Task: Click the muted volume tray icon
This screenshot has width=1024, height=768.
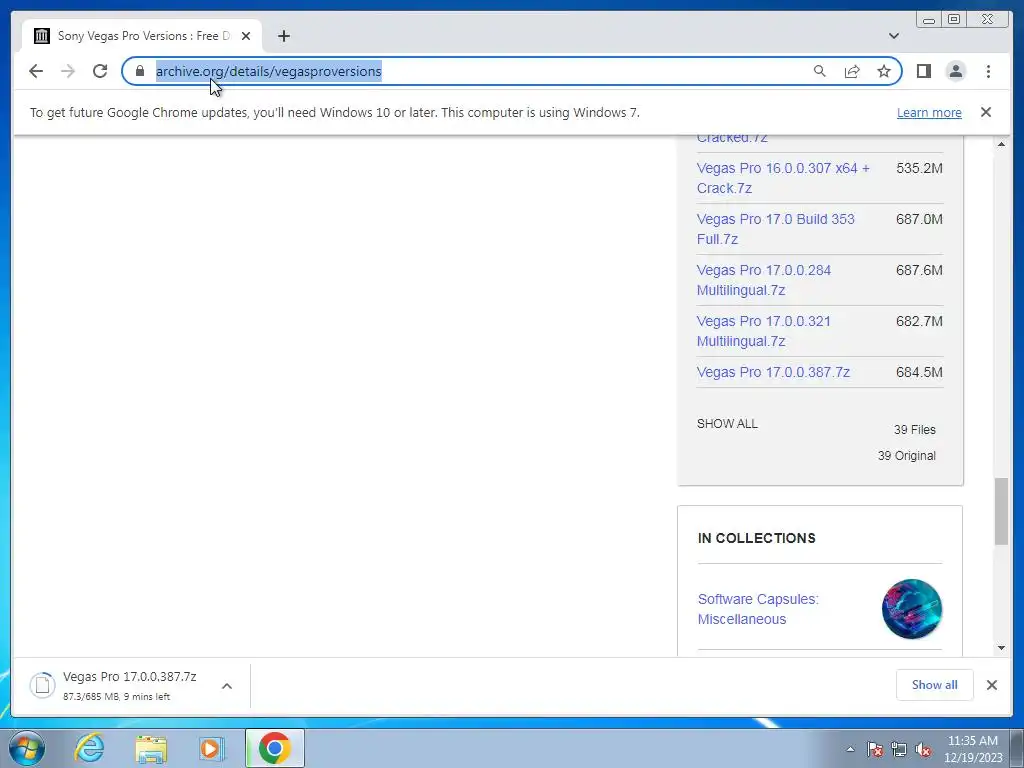Action: [x=923, y=749]
